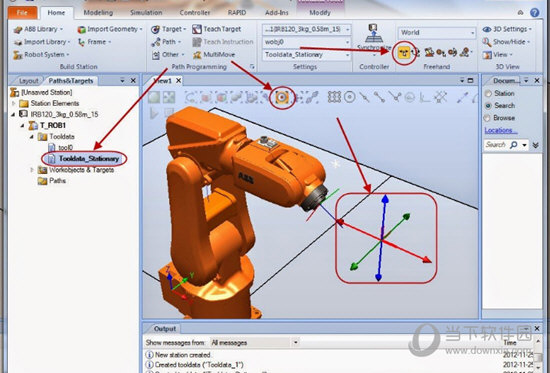Open the File tab
Screen dimensions: 550x373
coord(22,13)
